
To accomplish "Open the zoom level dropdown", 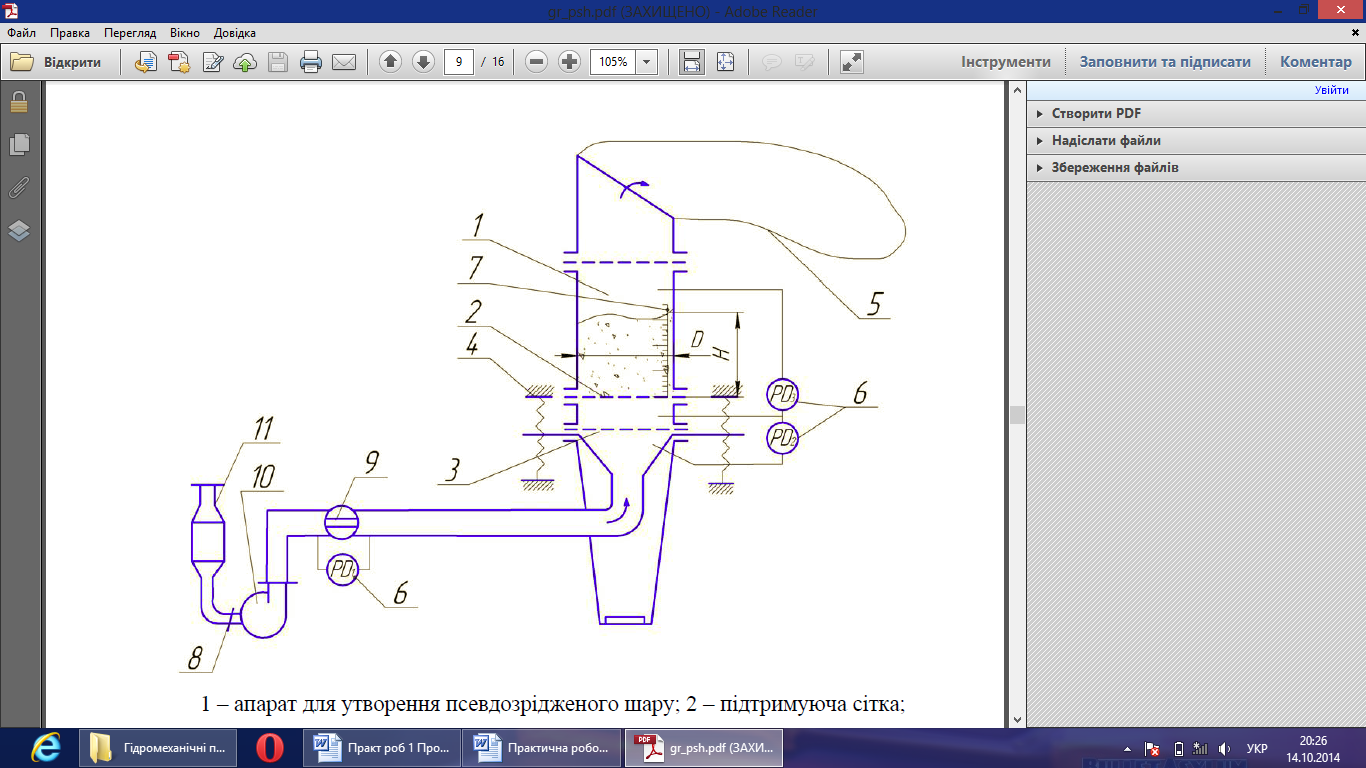I will [x=647, y=62].
